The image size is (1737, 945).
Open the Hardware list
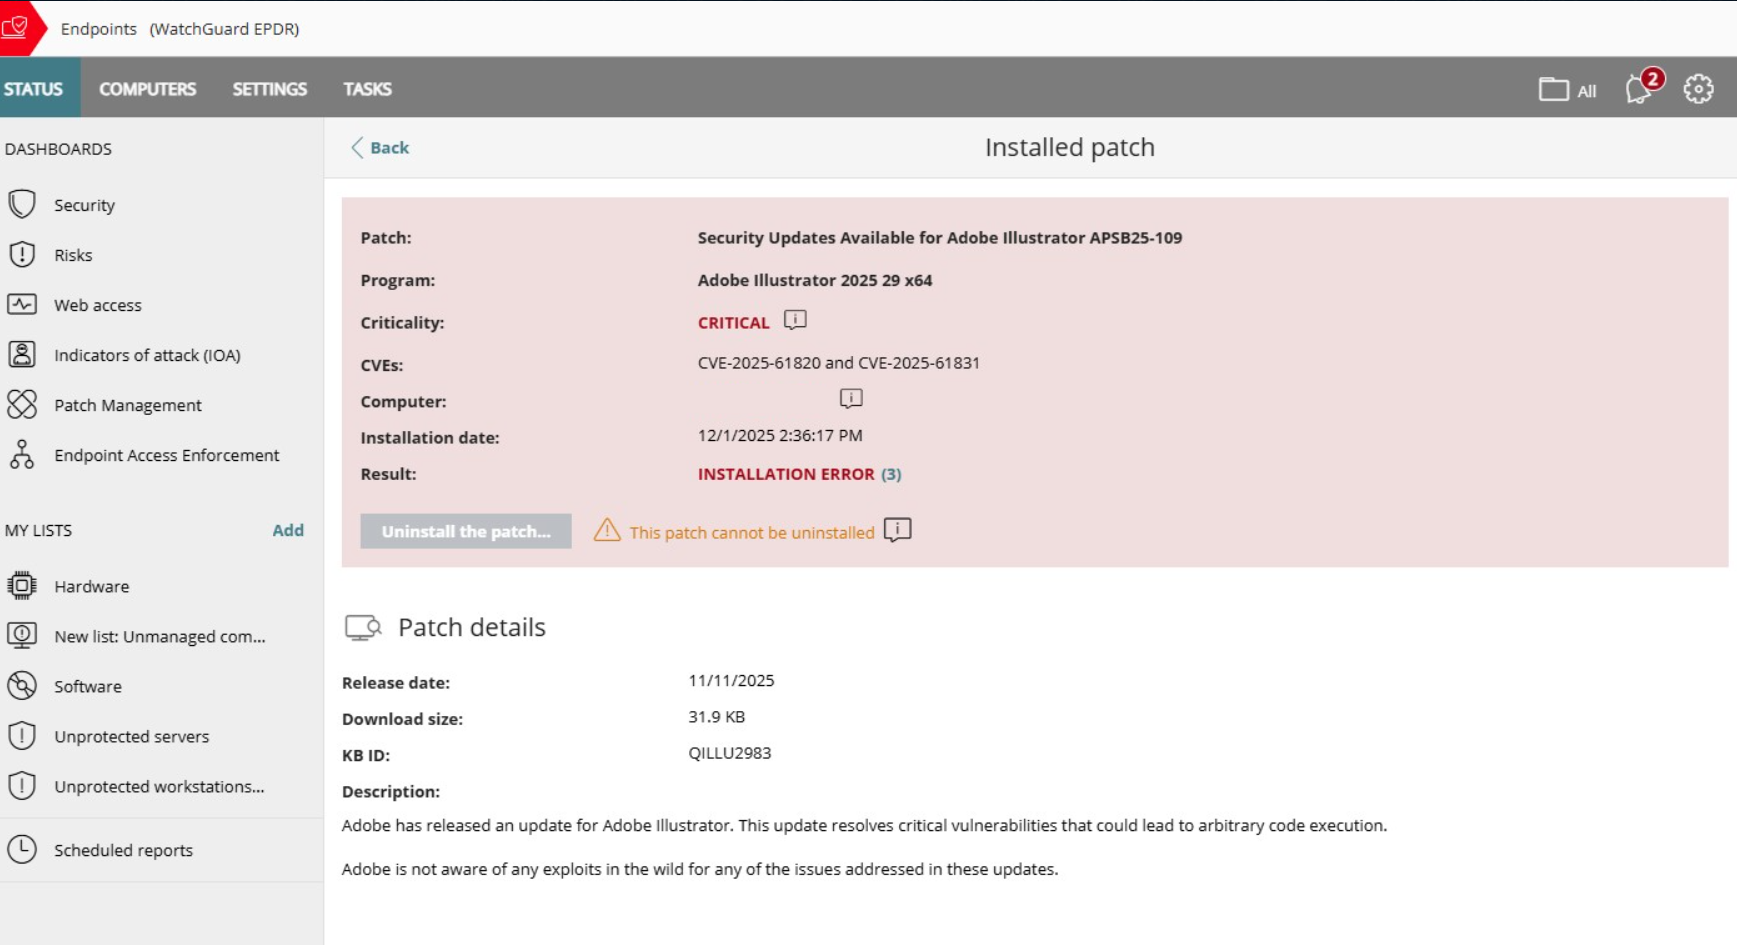91,586
